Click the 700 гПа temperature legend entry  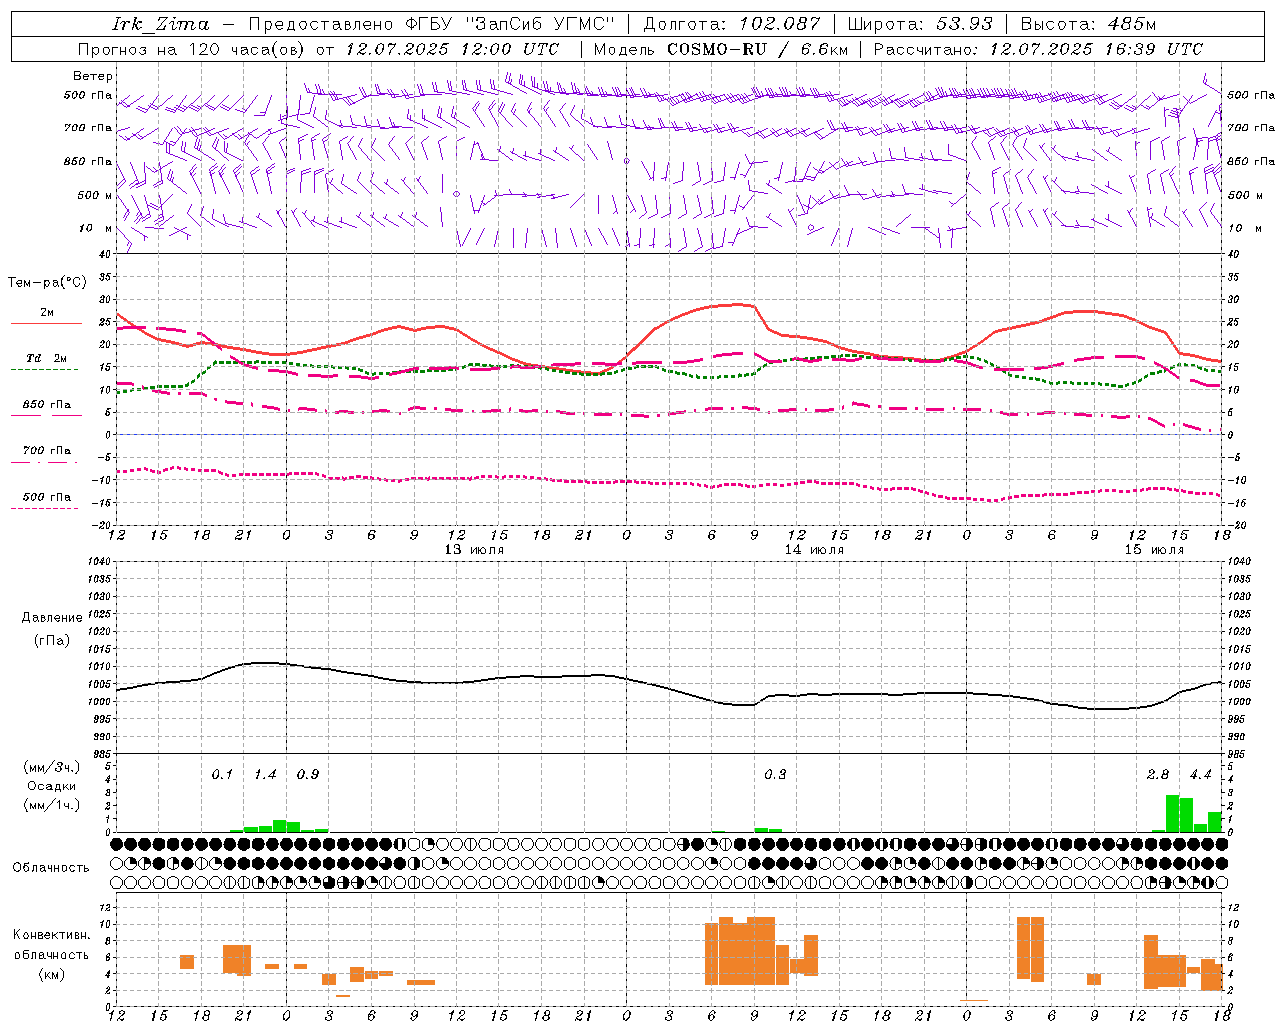click(x=47, y=450)
